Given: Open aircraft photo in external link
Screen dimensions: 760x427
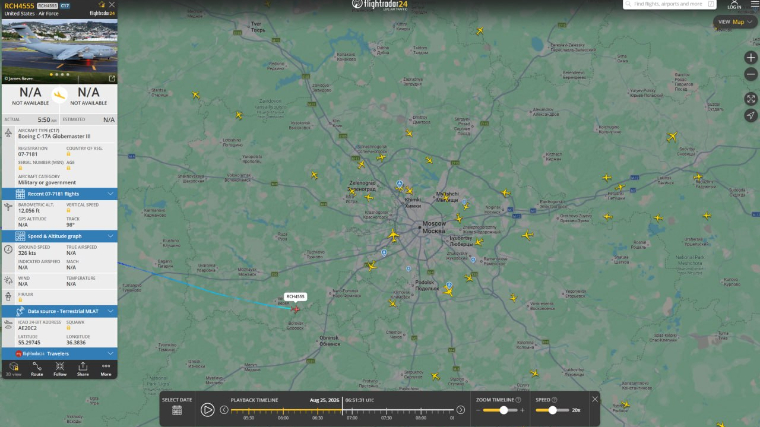Looking at the screenshot, I should [x=112, y=79].
